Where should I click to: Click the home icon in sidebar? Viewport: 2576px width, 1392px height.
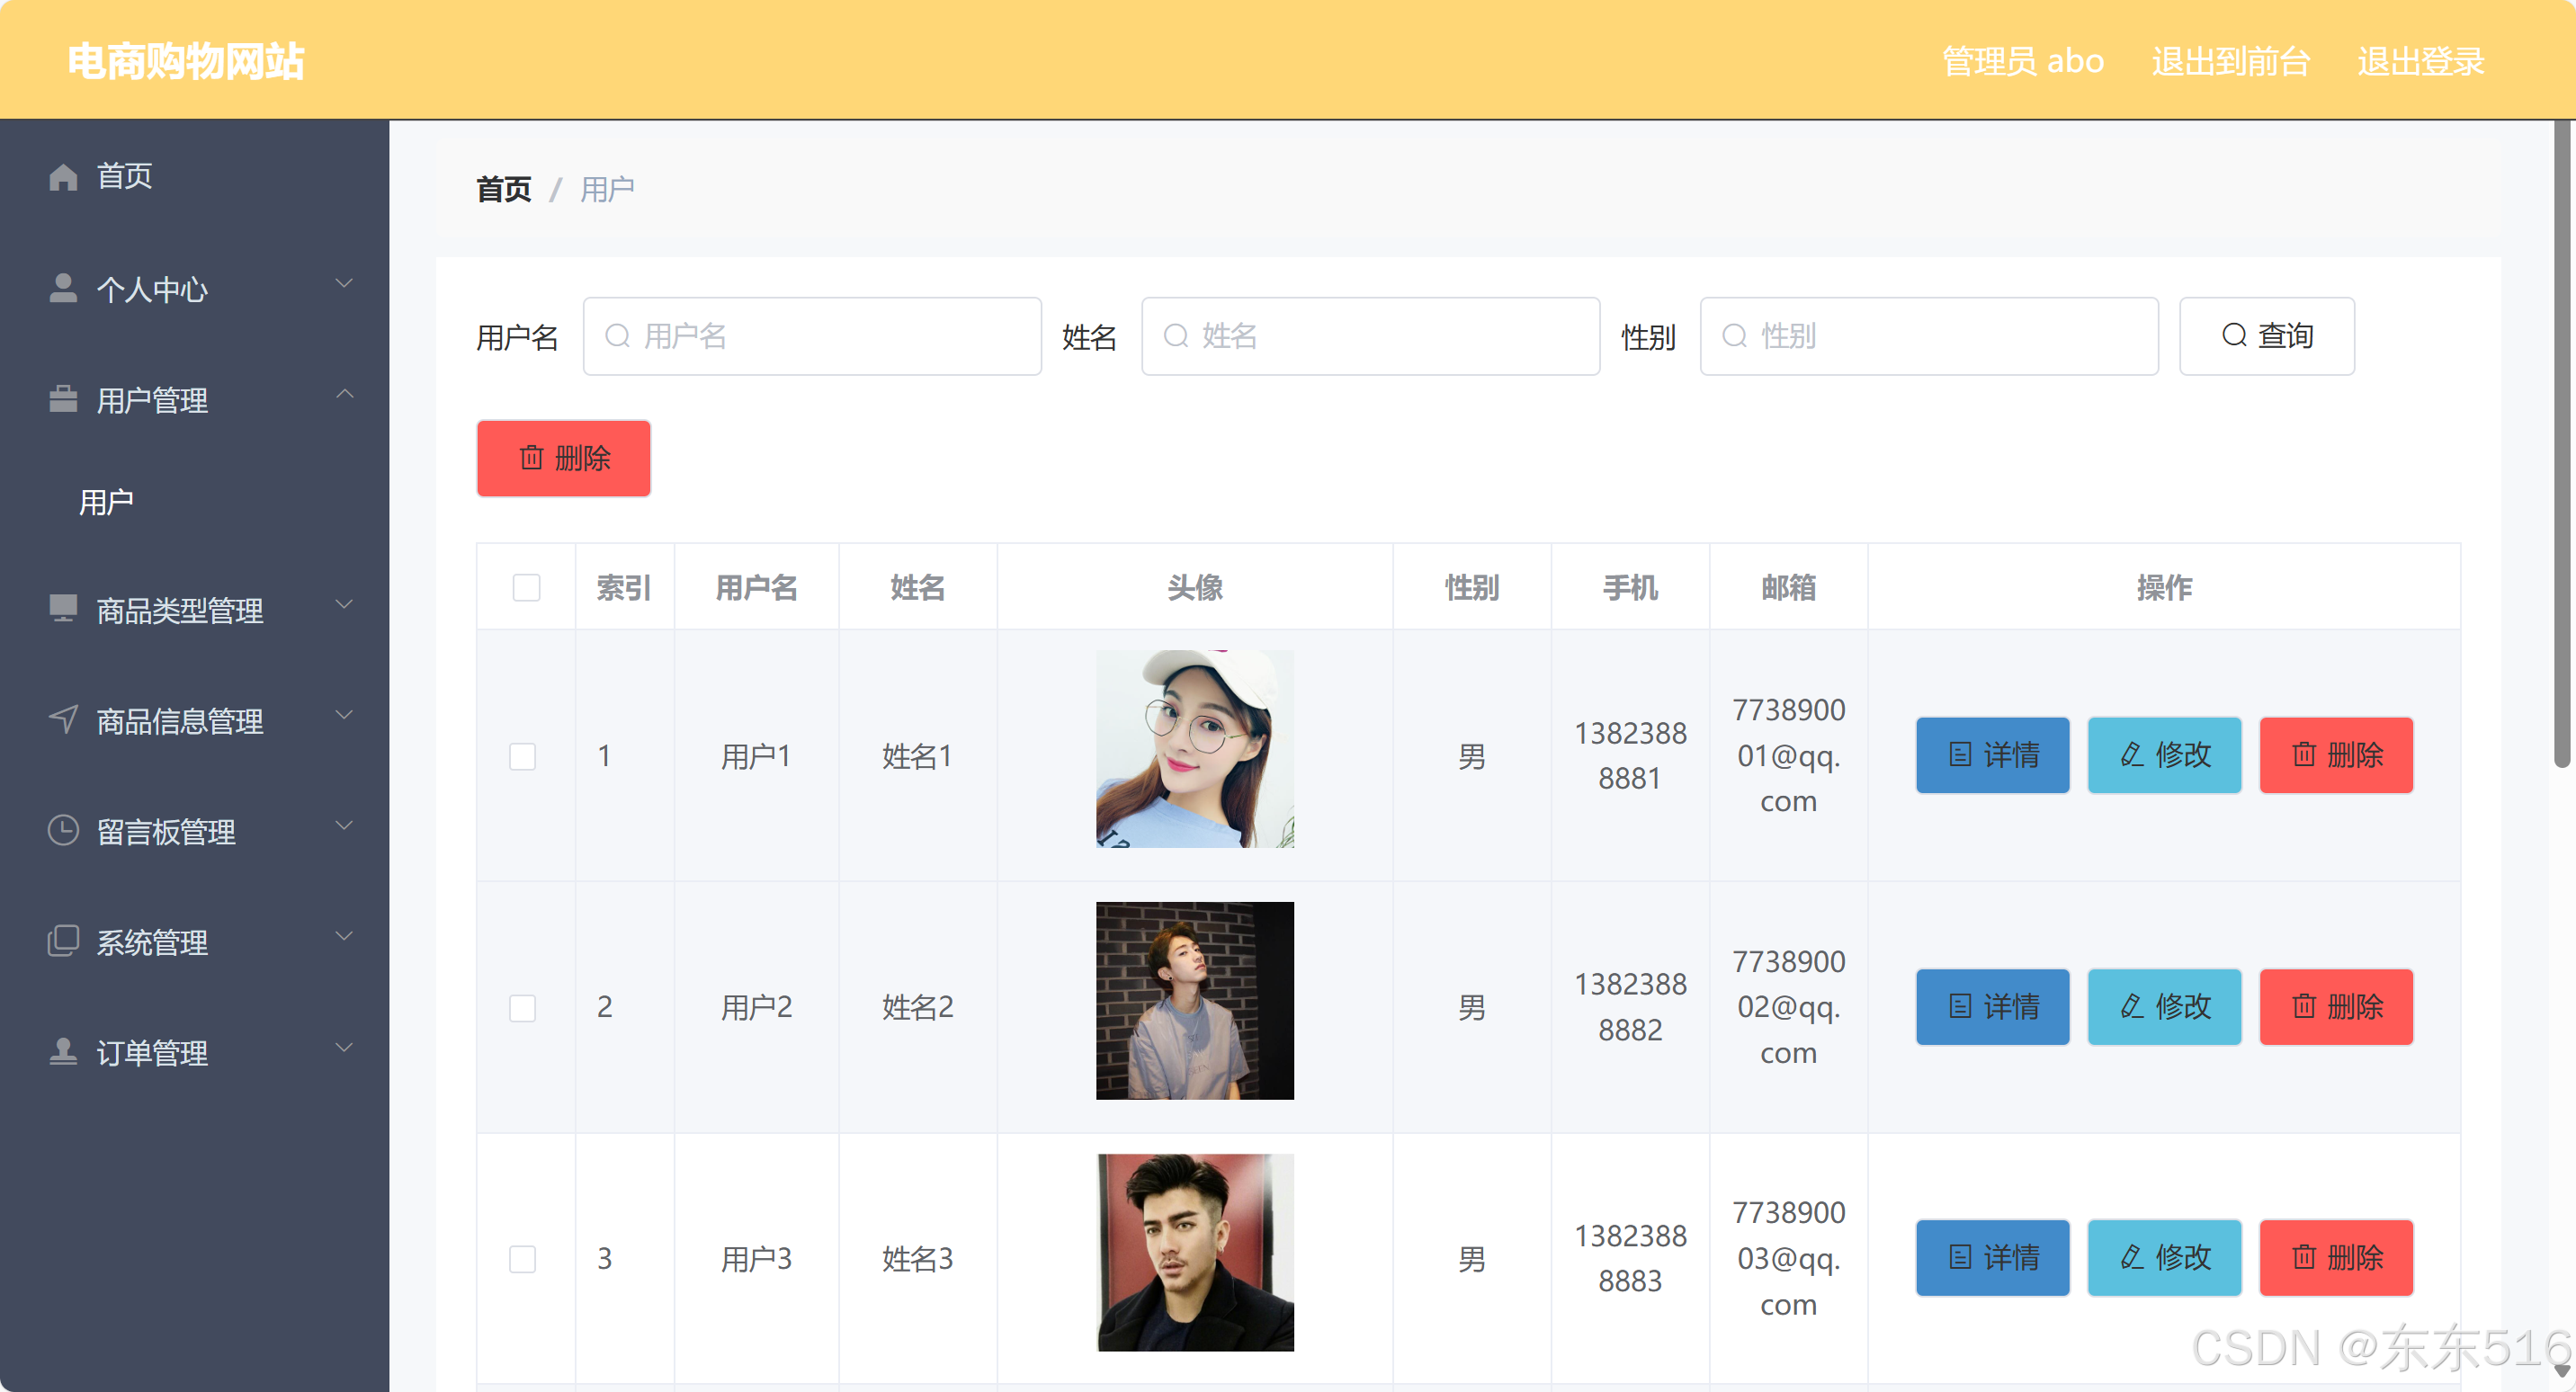coord(63,177)
